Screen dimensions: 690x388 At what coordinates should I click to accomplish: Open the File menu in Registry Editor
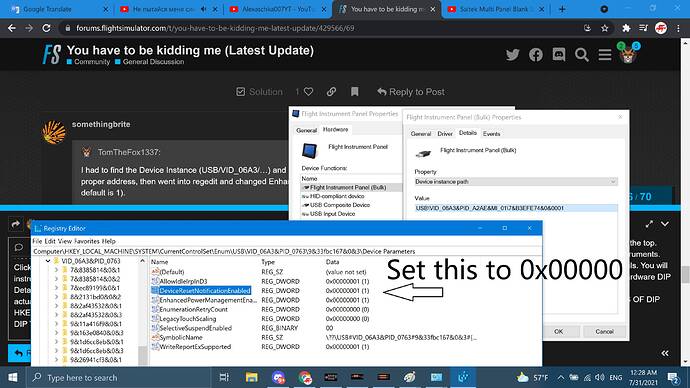(37, 241)
